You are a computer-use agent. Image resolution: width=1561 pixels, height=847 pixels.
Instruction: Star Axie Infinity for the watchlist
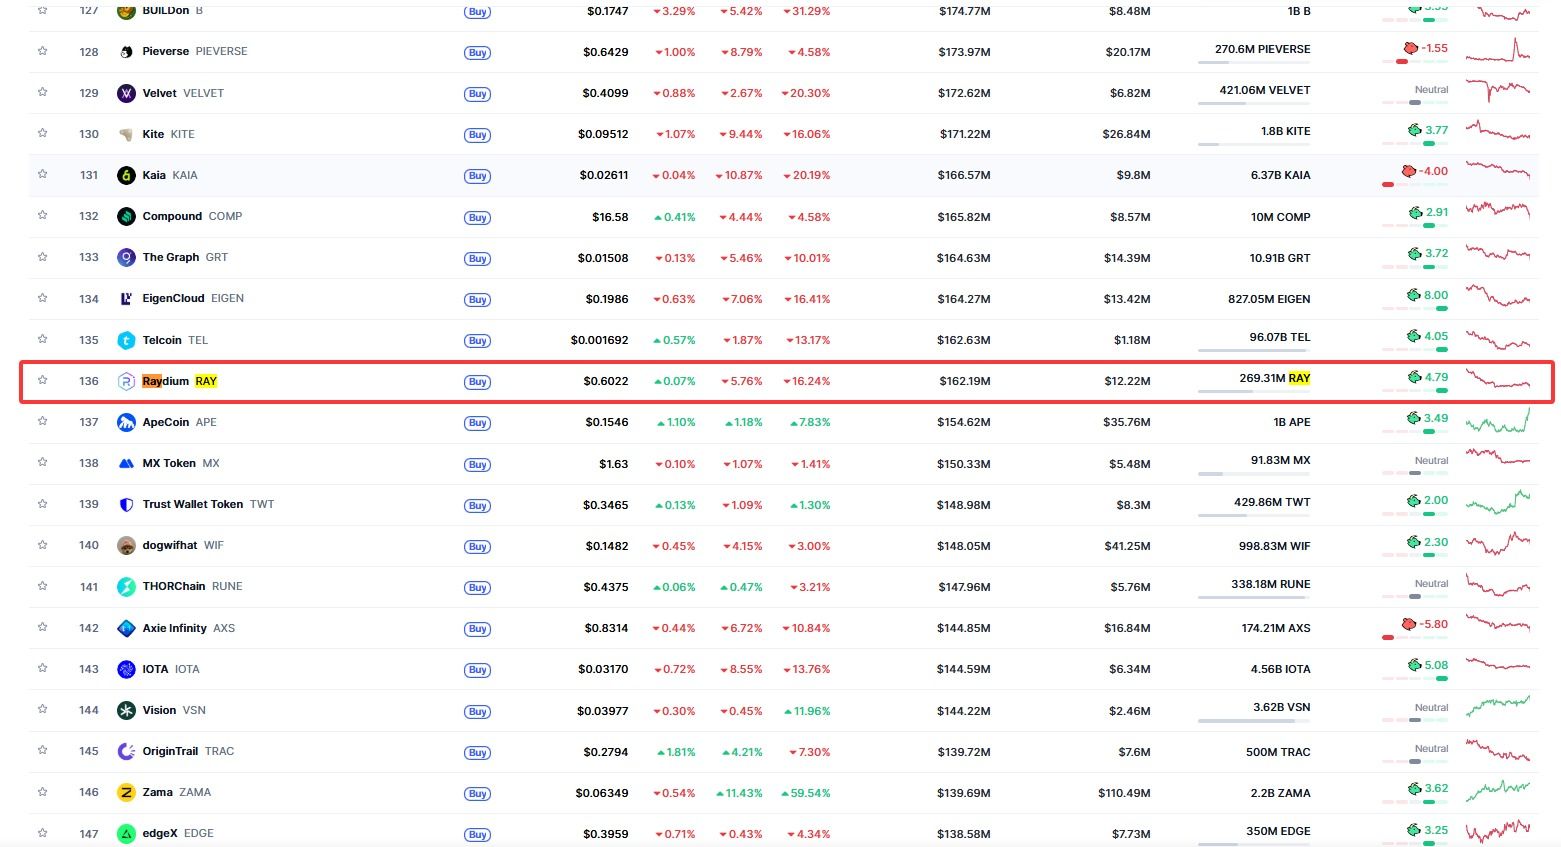42,627
